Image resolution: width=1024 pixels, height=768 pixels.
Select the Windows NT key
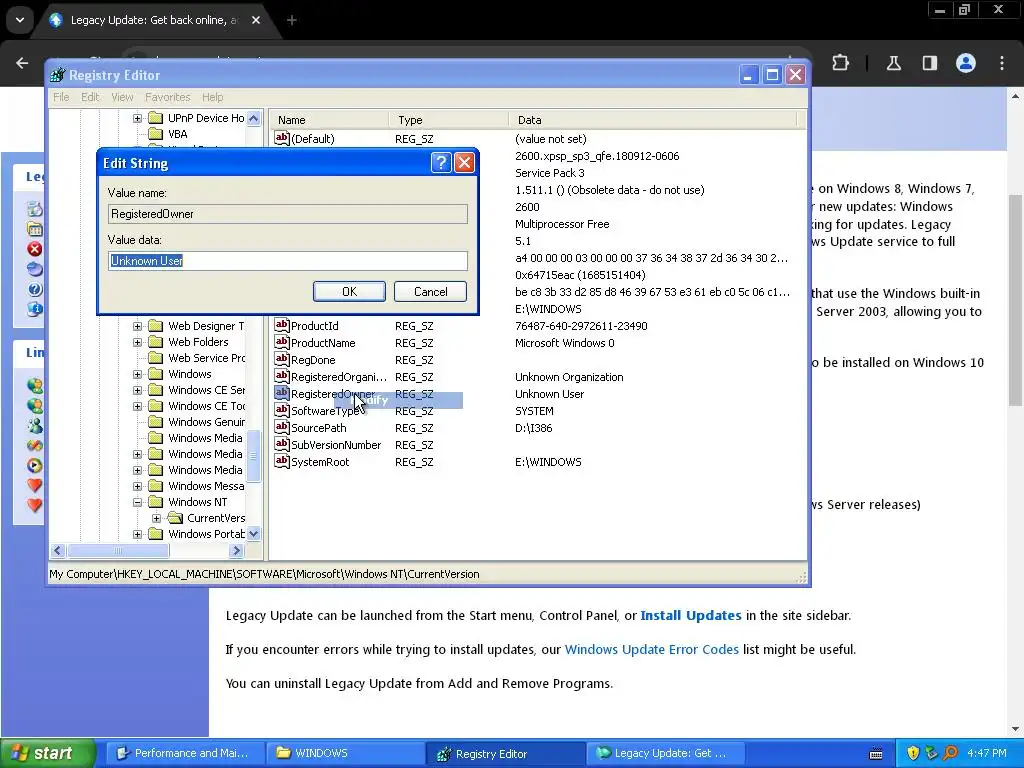point(197,502)
